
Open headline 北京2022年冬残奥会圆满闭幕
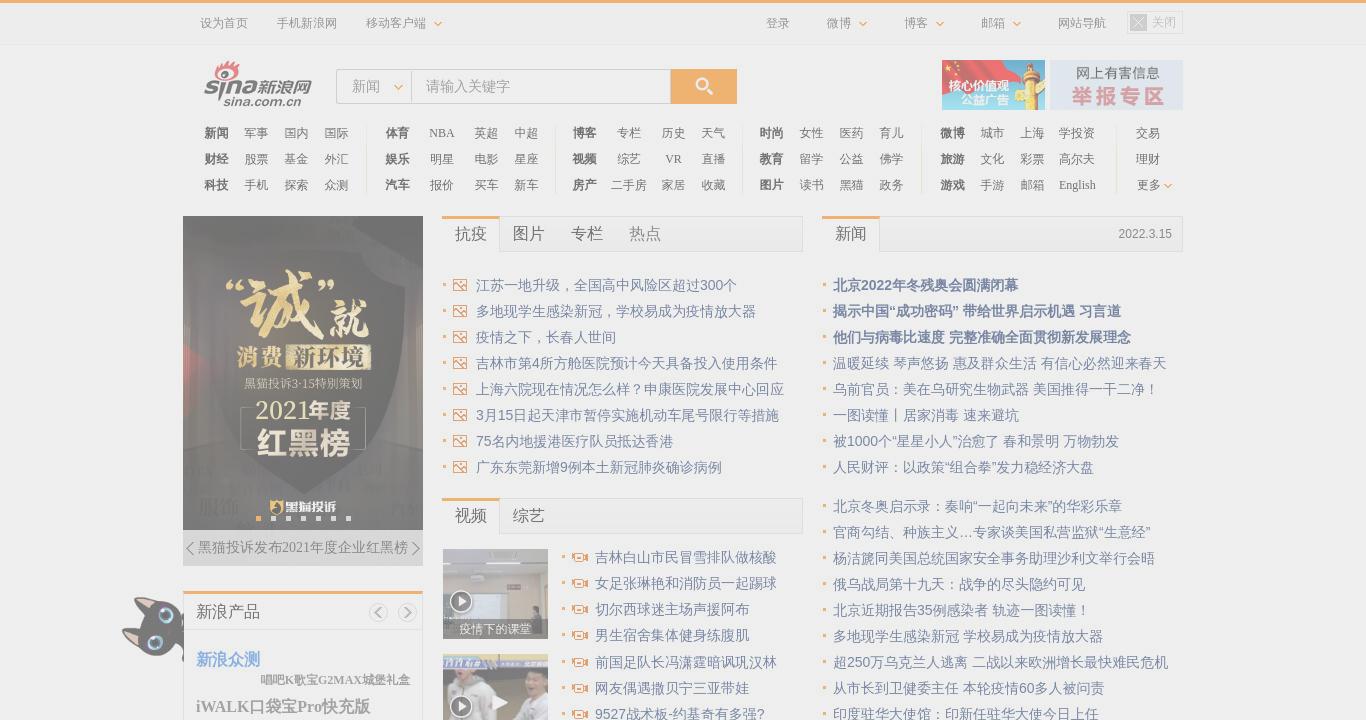coord(926,285)
